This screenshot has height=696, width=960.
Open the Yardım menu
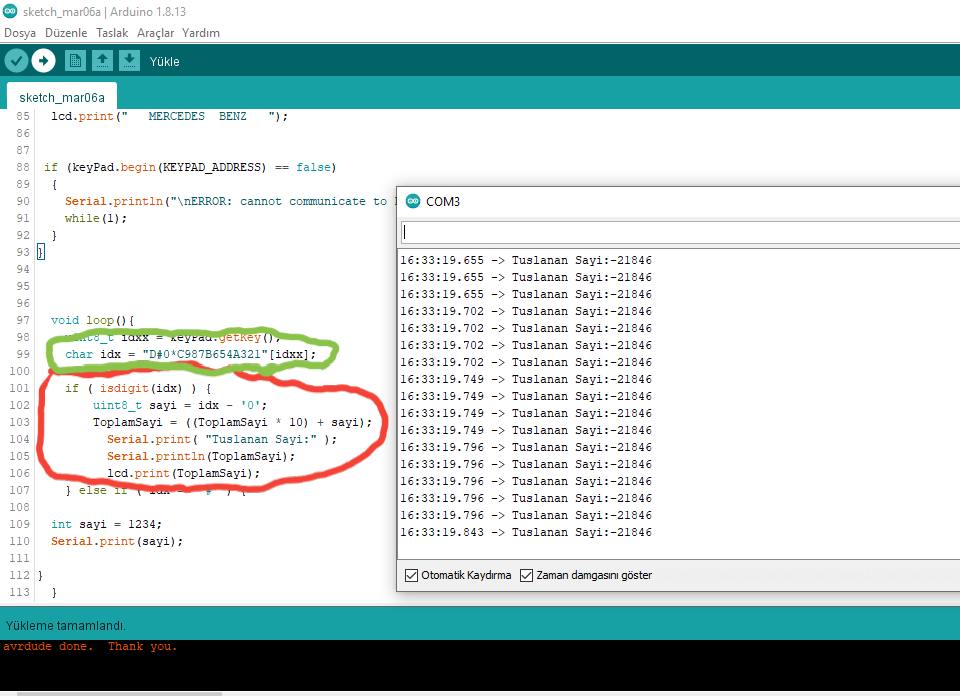(x=200, y=33)
